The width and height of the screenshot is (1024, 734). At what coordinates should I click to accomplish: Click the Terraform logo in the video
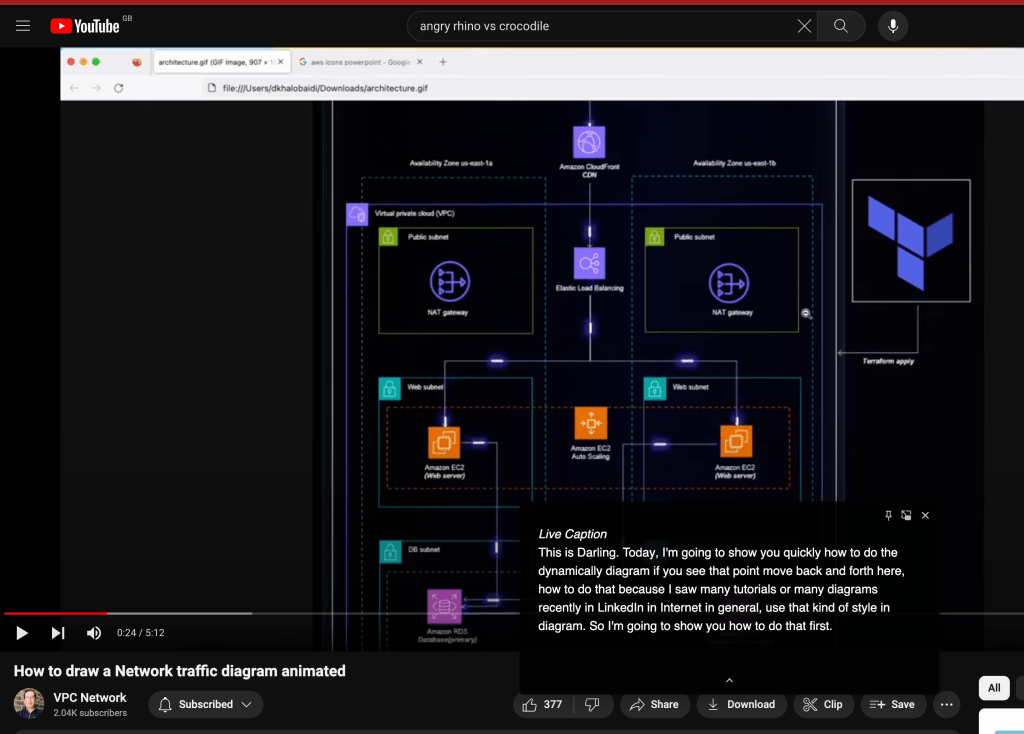910,240
